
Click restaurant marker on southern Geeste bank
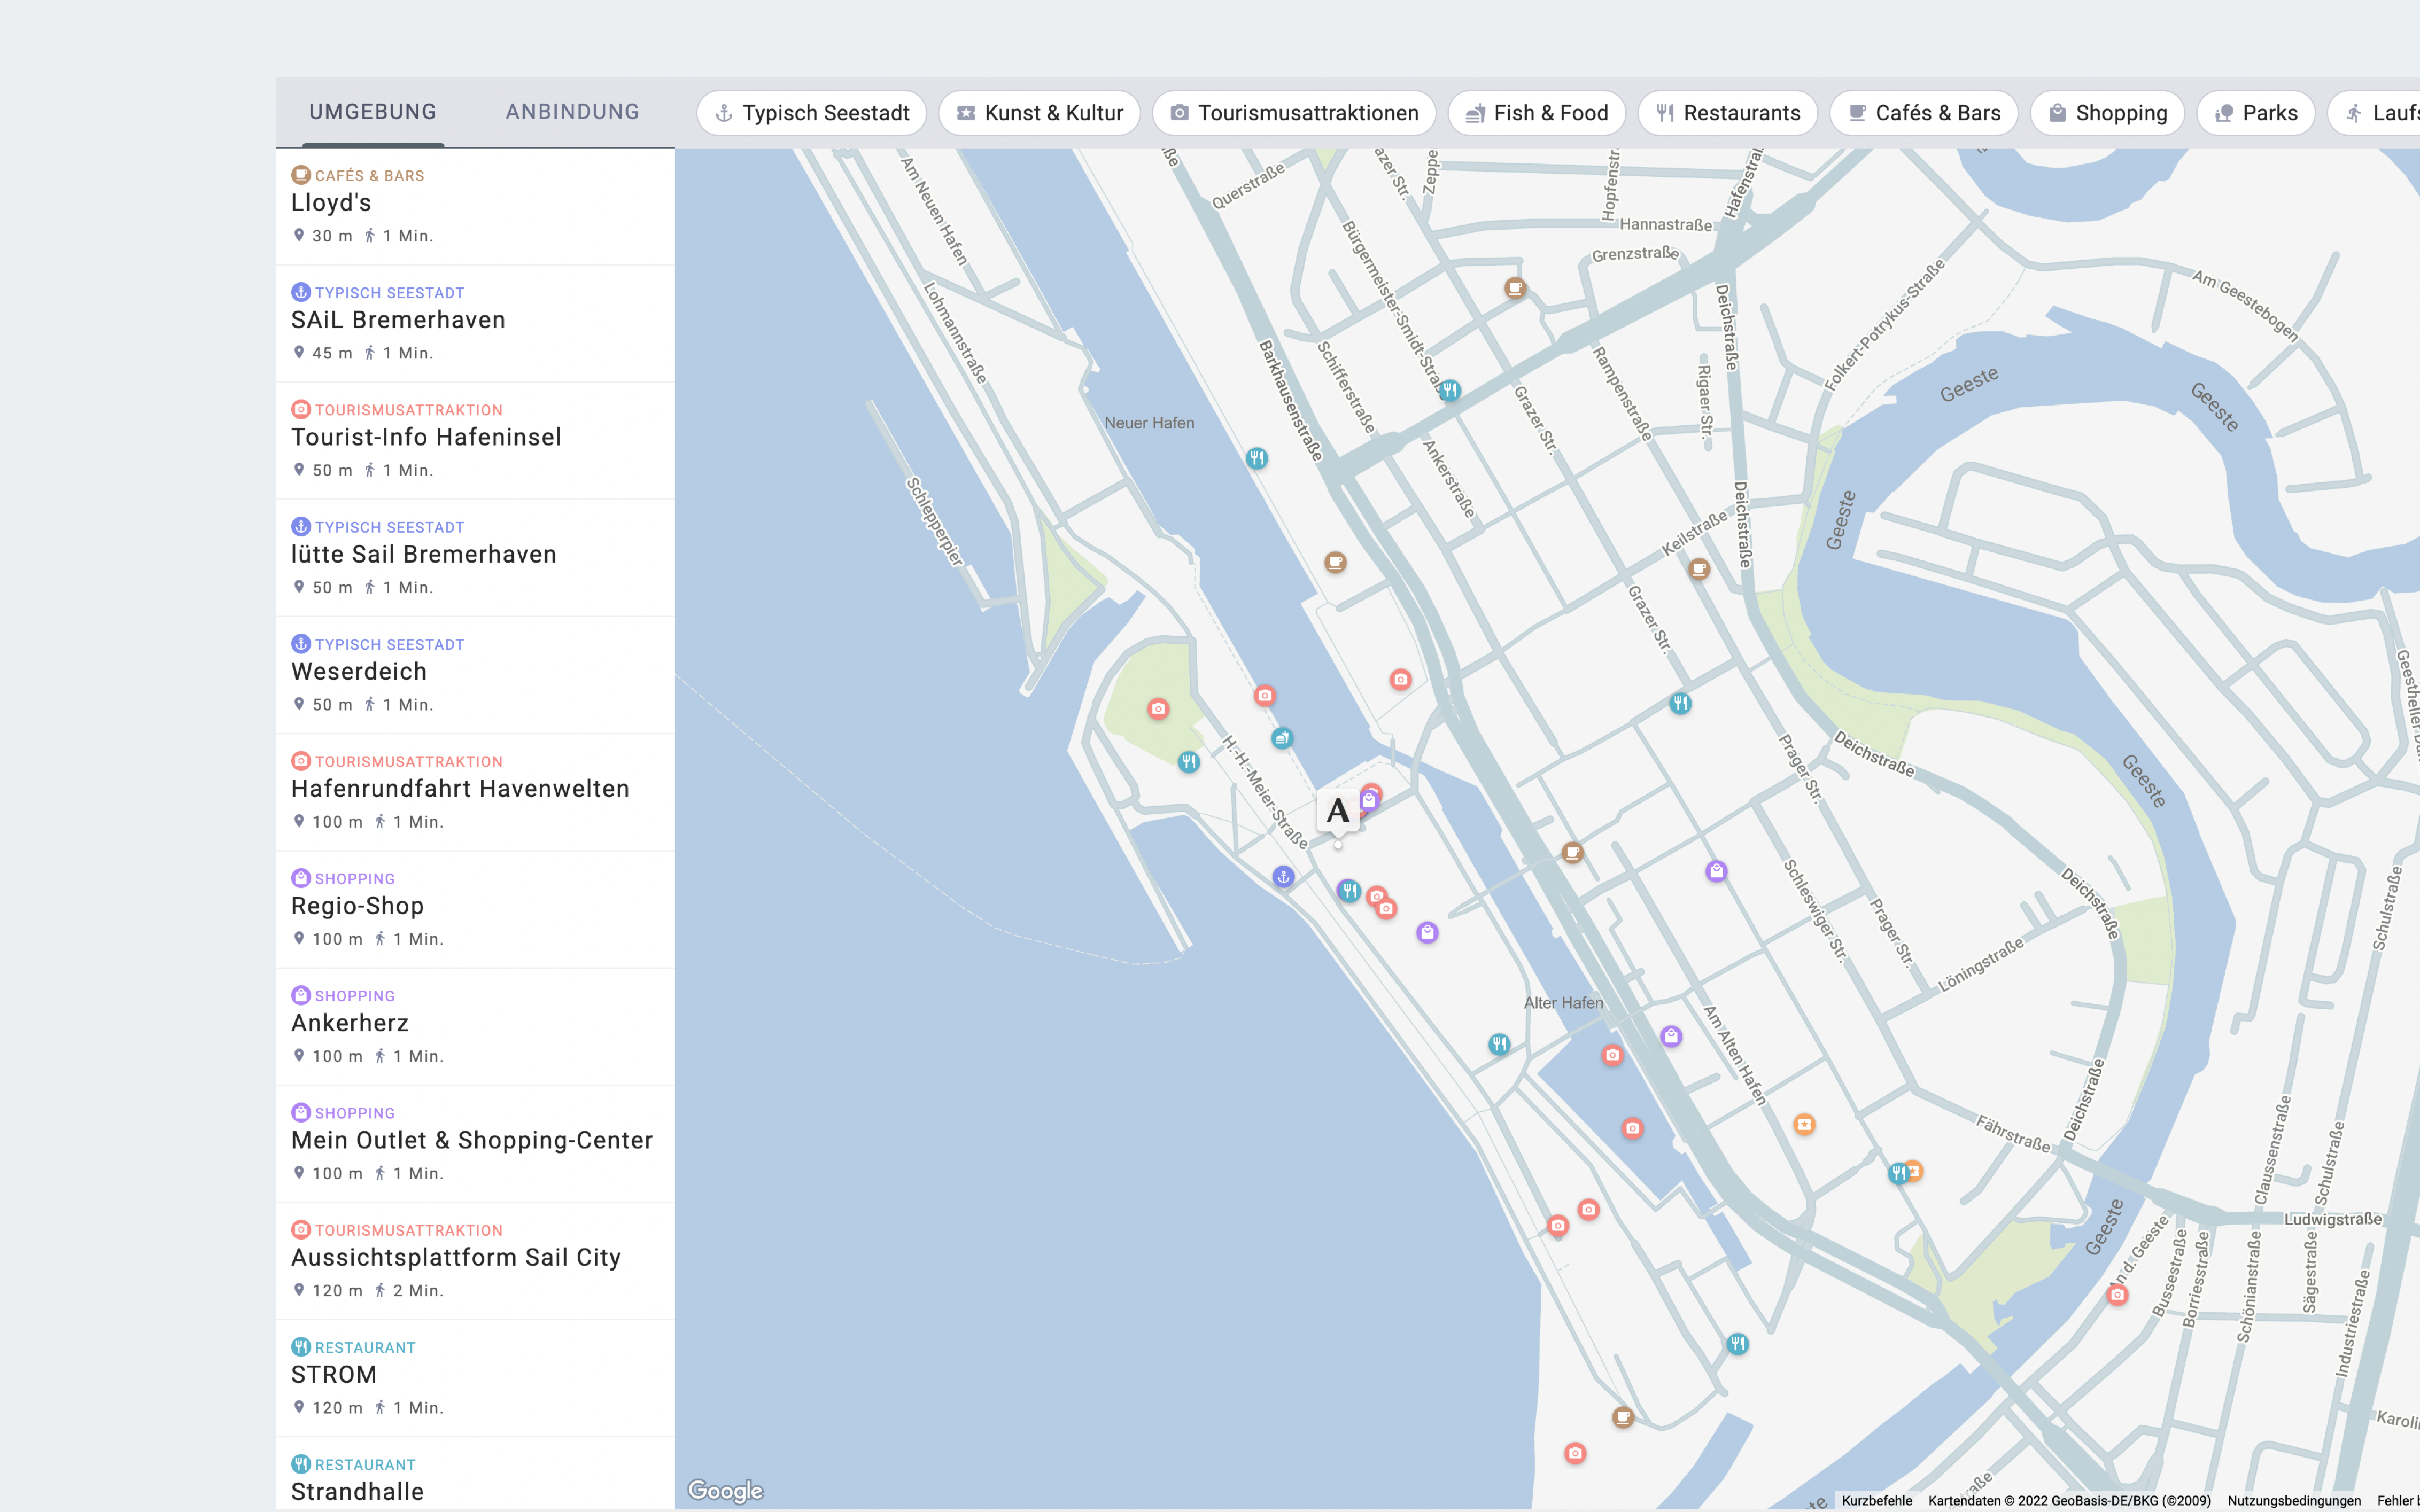[1738, 1344]
